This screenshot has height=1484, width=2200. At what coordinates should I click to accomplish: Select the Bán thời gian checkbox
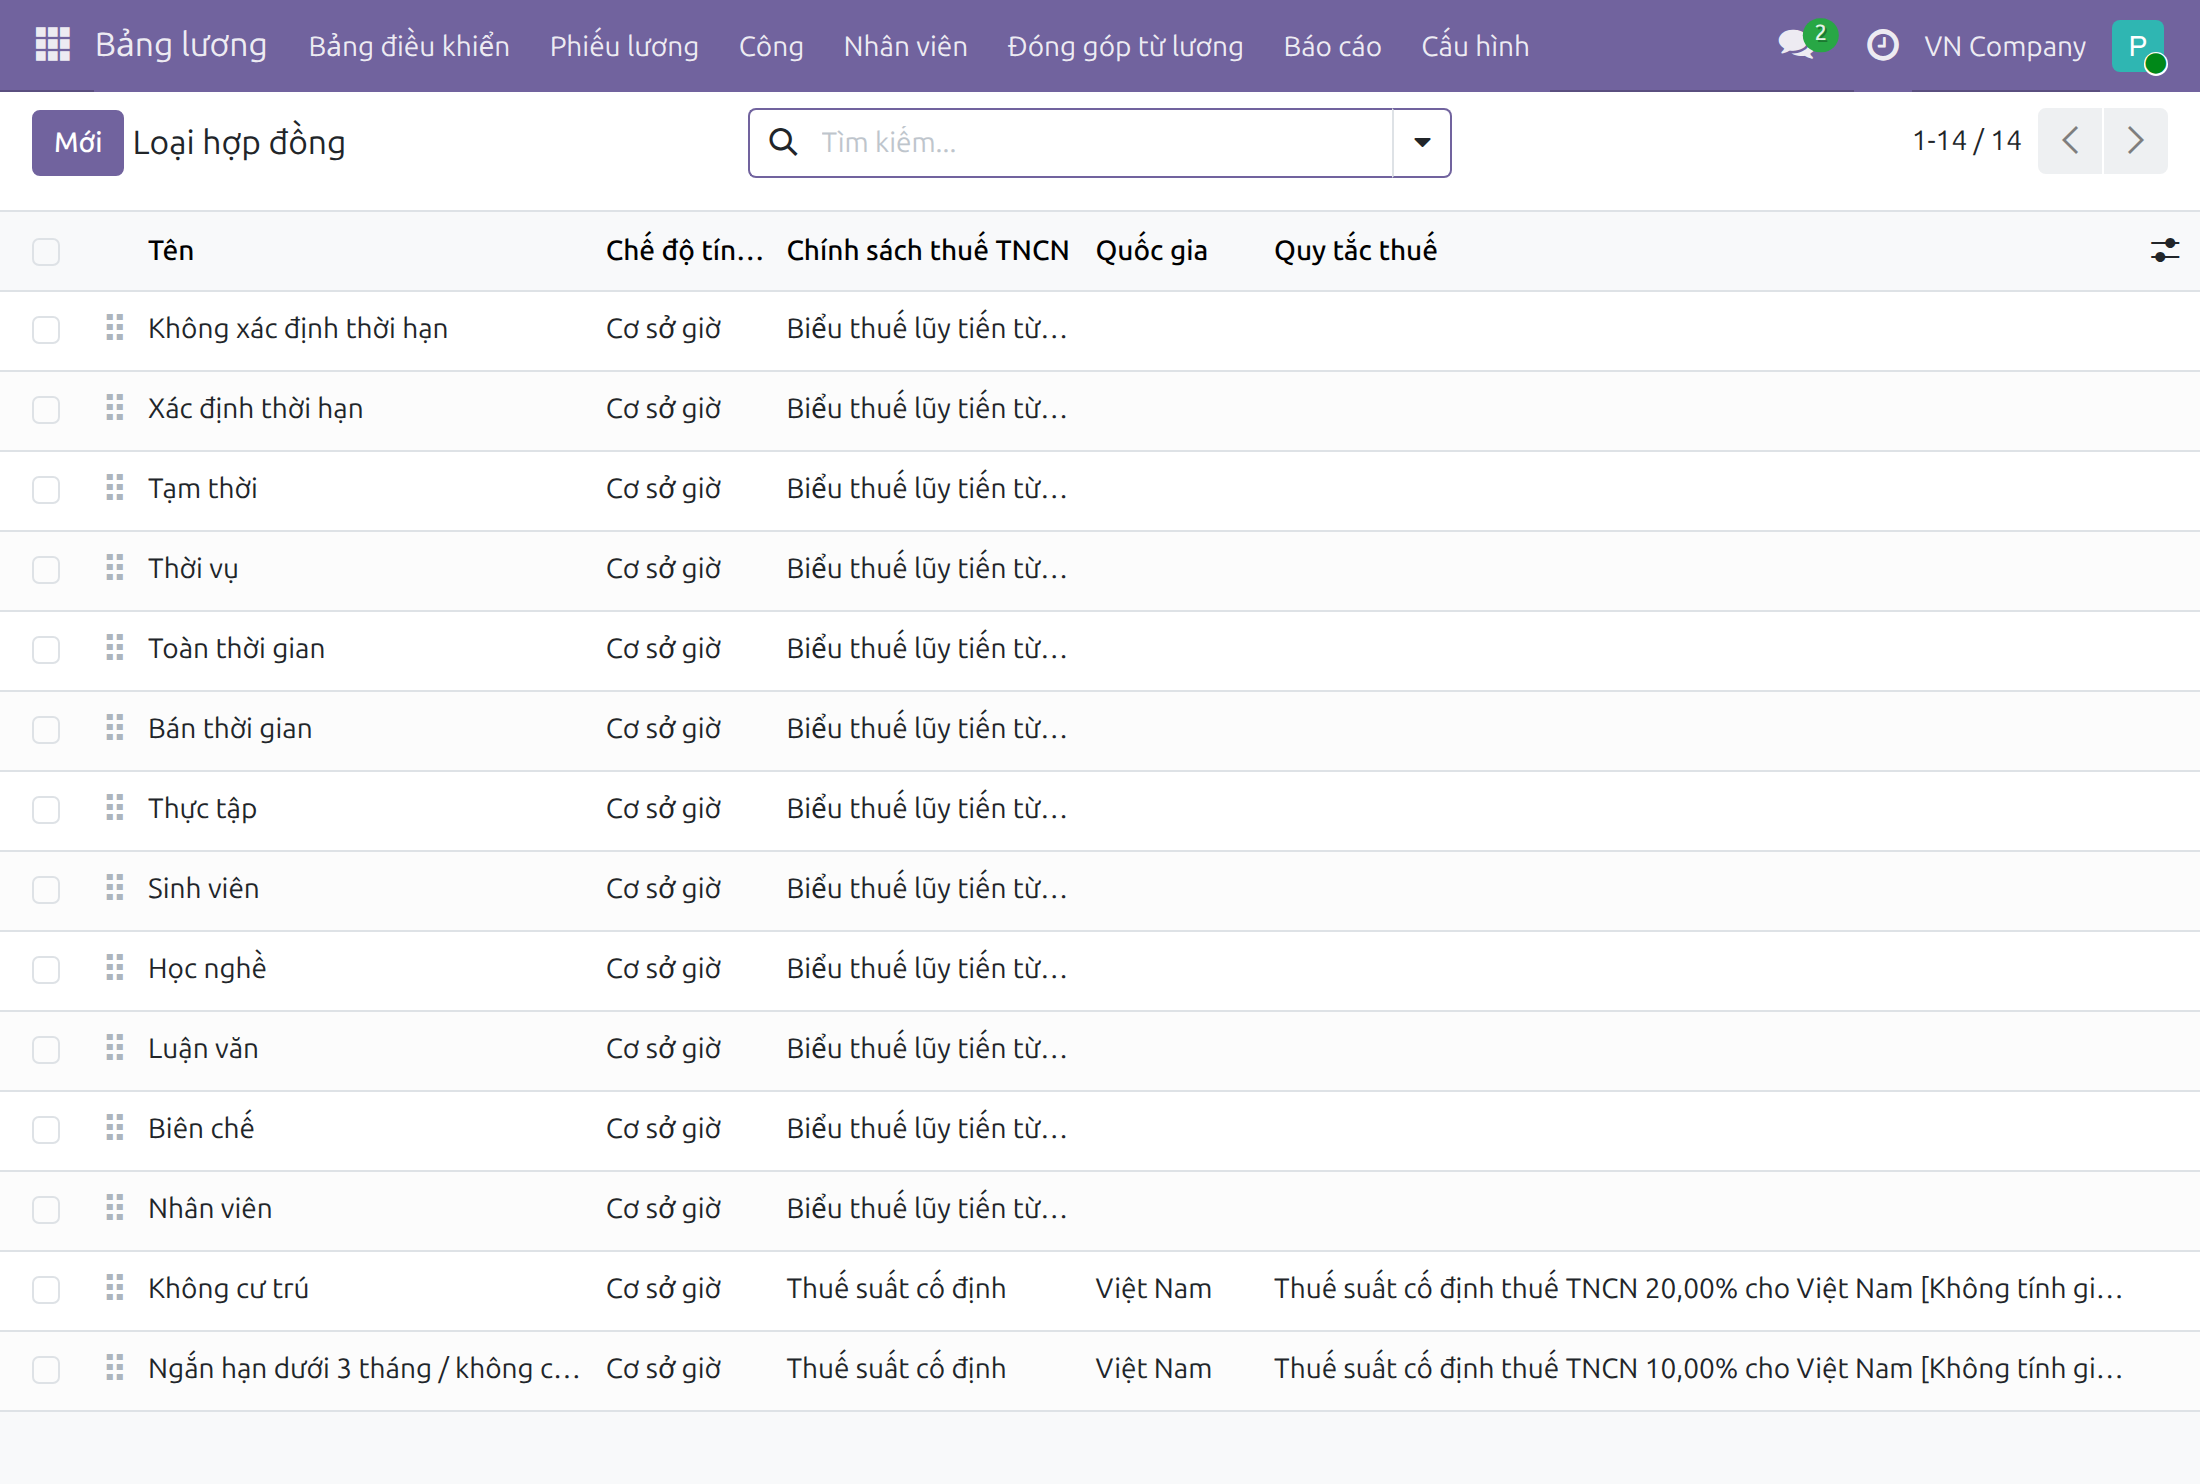(46, 730)
